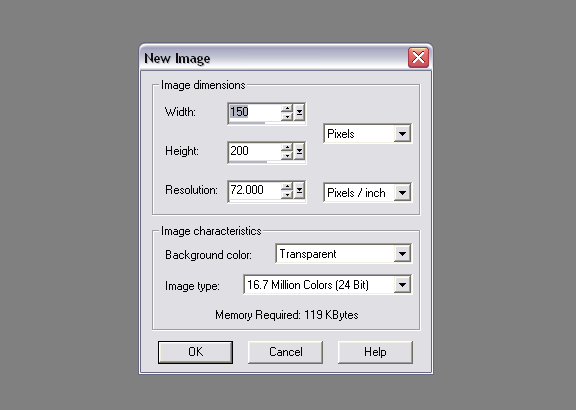Confirm with the OK button
576x410 pixels.
195,352
